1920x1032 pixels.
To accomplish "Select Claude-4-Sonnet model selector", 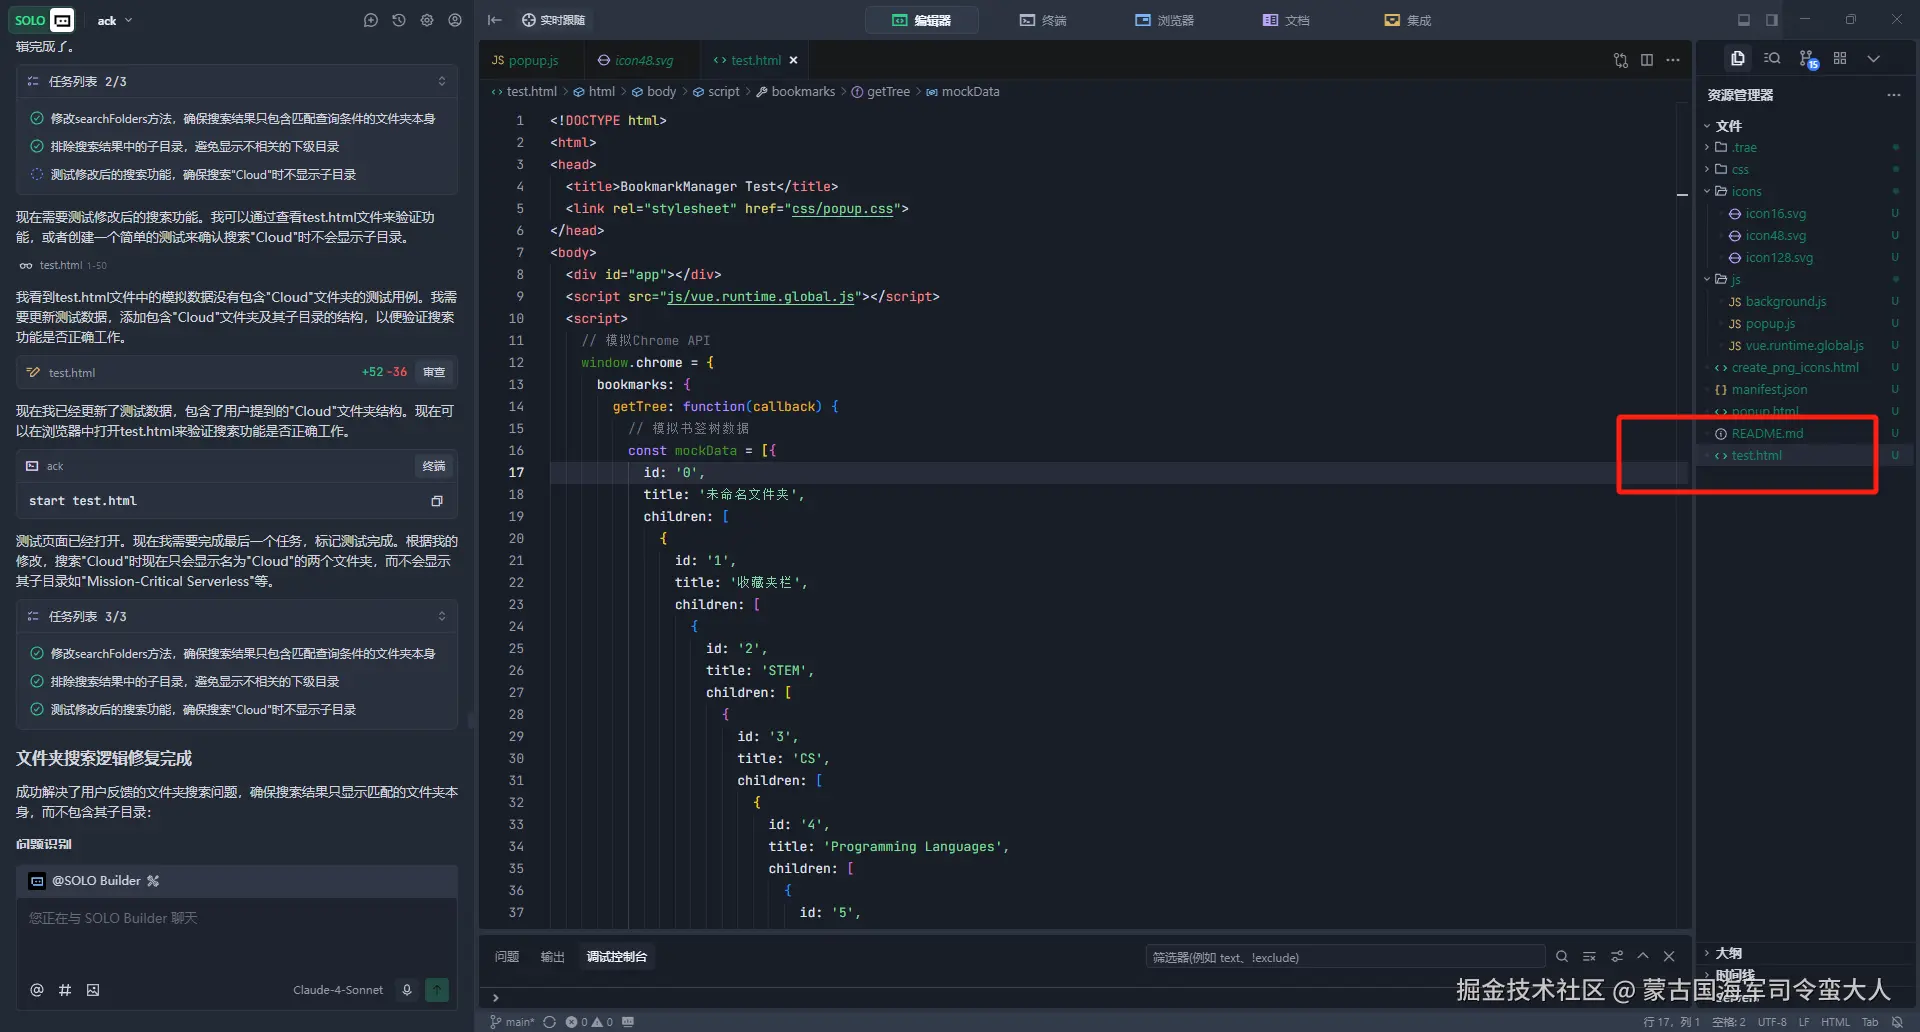I will 338,990.
